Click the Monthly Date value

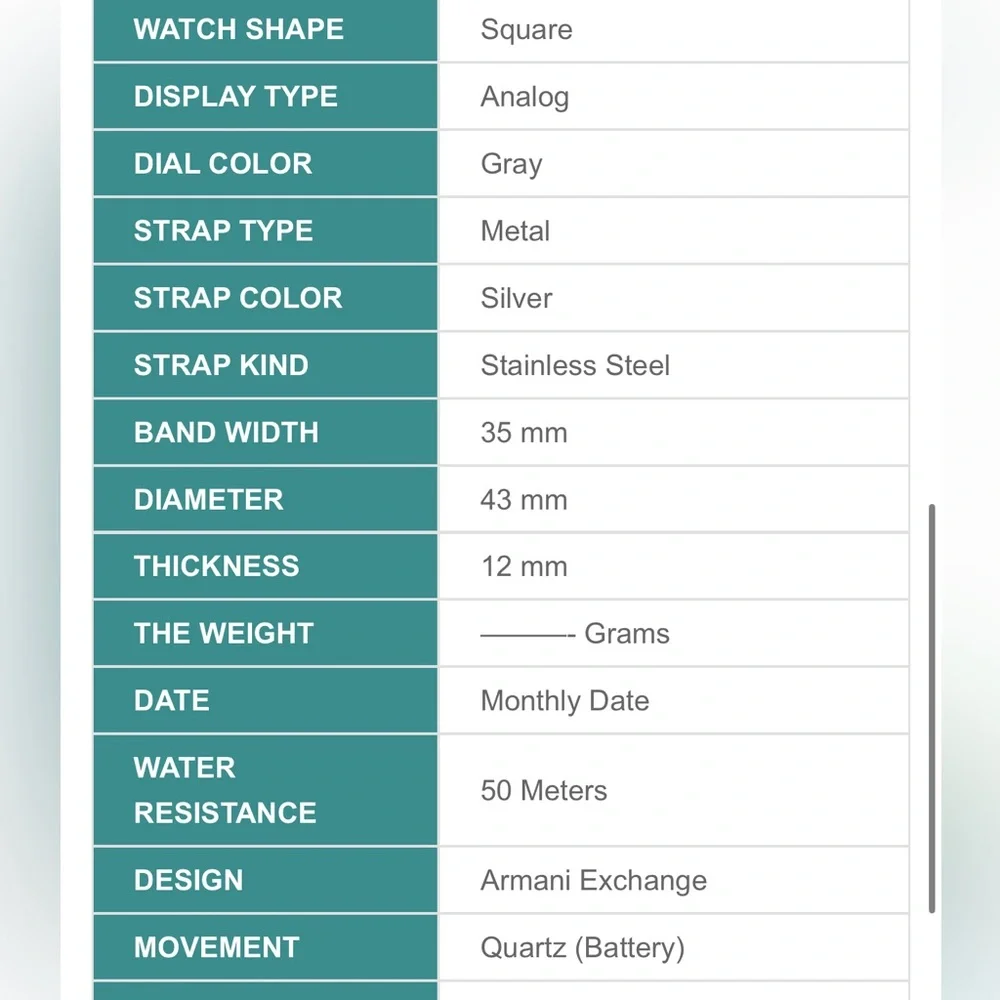(564, 701)
